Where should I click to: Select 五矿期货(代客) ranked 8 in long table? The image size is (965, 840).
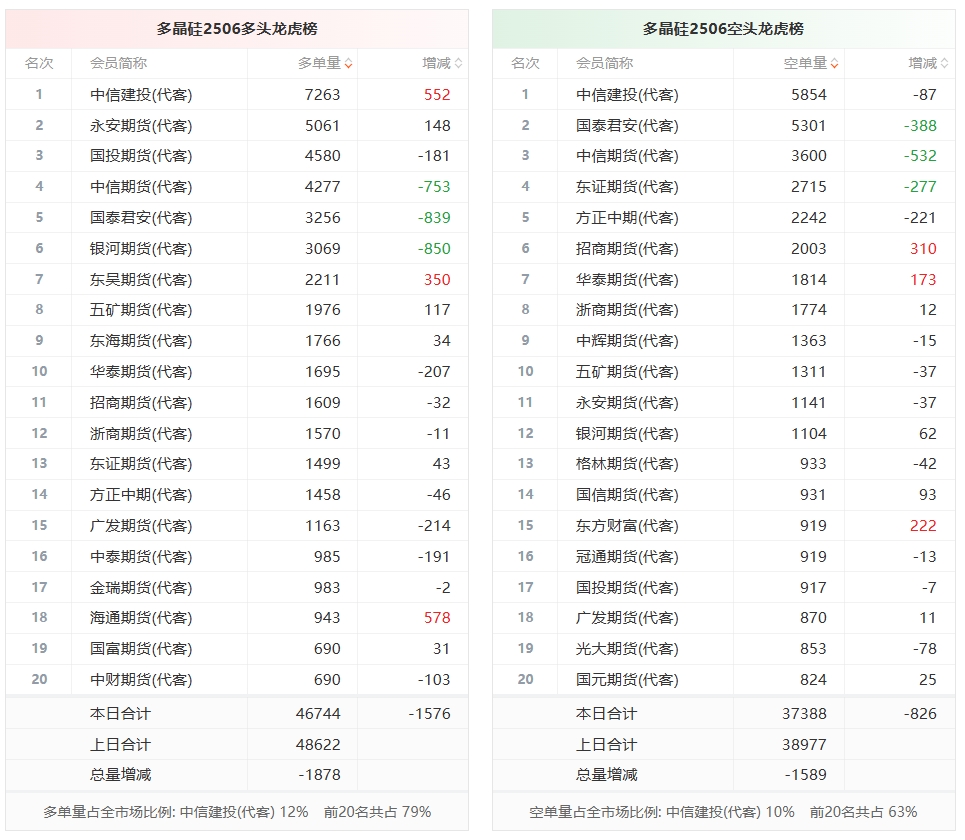tap(141, 310)
